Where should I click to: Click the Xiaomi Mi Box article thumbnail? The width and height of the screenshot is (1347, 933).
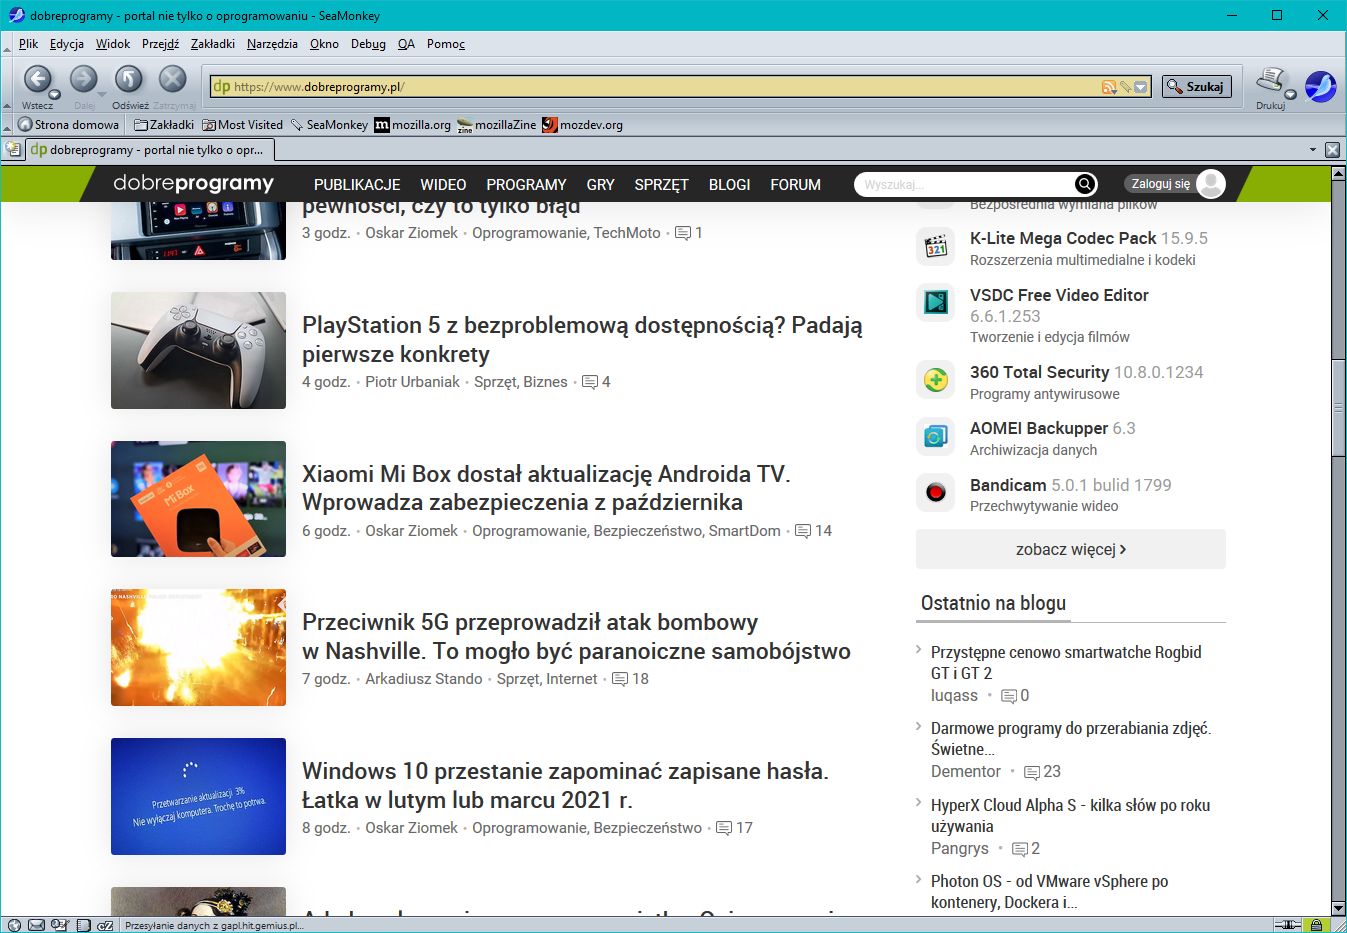[198, 499]
